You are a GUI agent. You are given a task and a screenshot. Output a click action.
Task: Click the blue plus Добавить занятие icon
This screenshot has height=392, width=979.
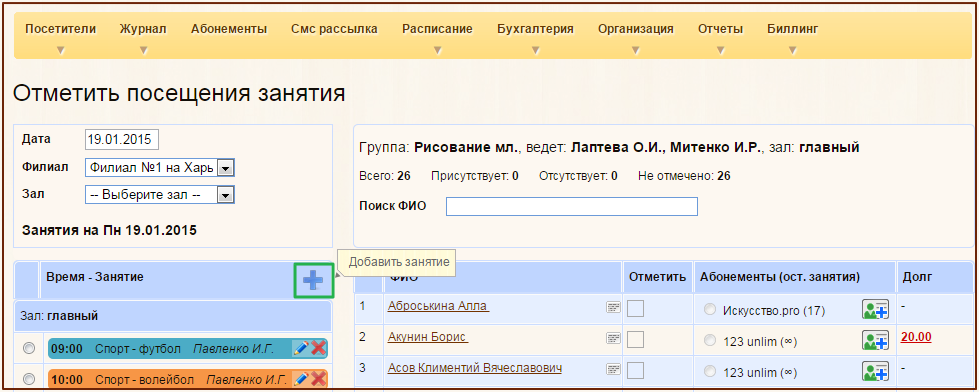click(313, 281)
